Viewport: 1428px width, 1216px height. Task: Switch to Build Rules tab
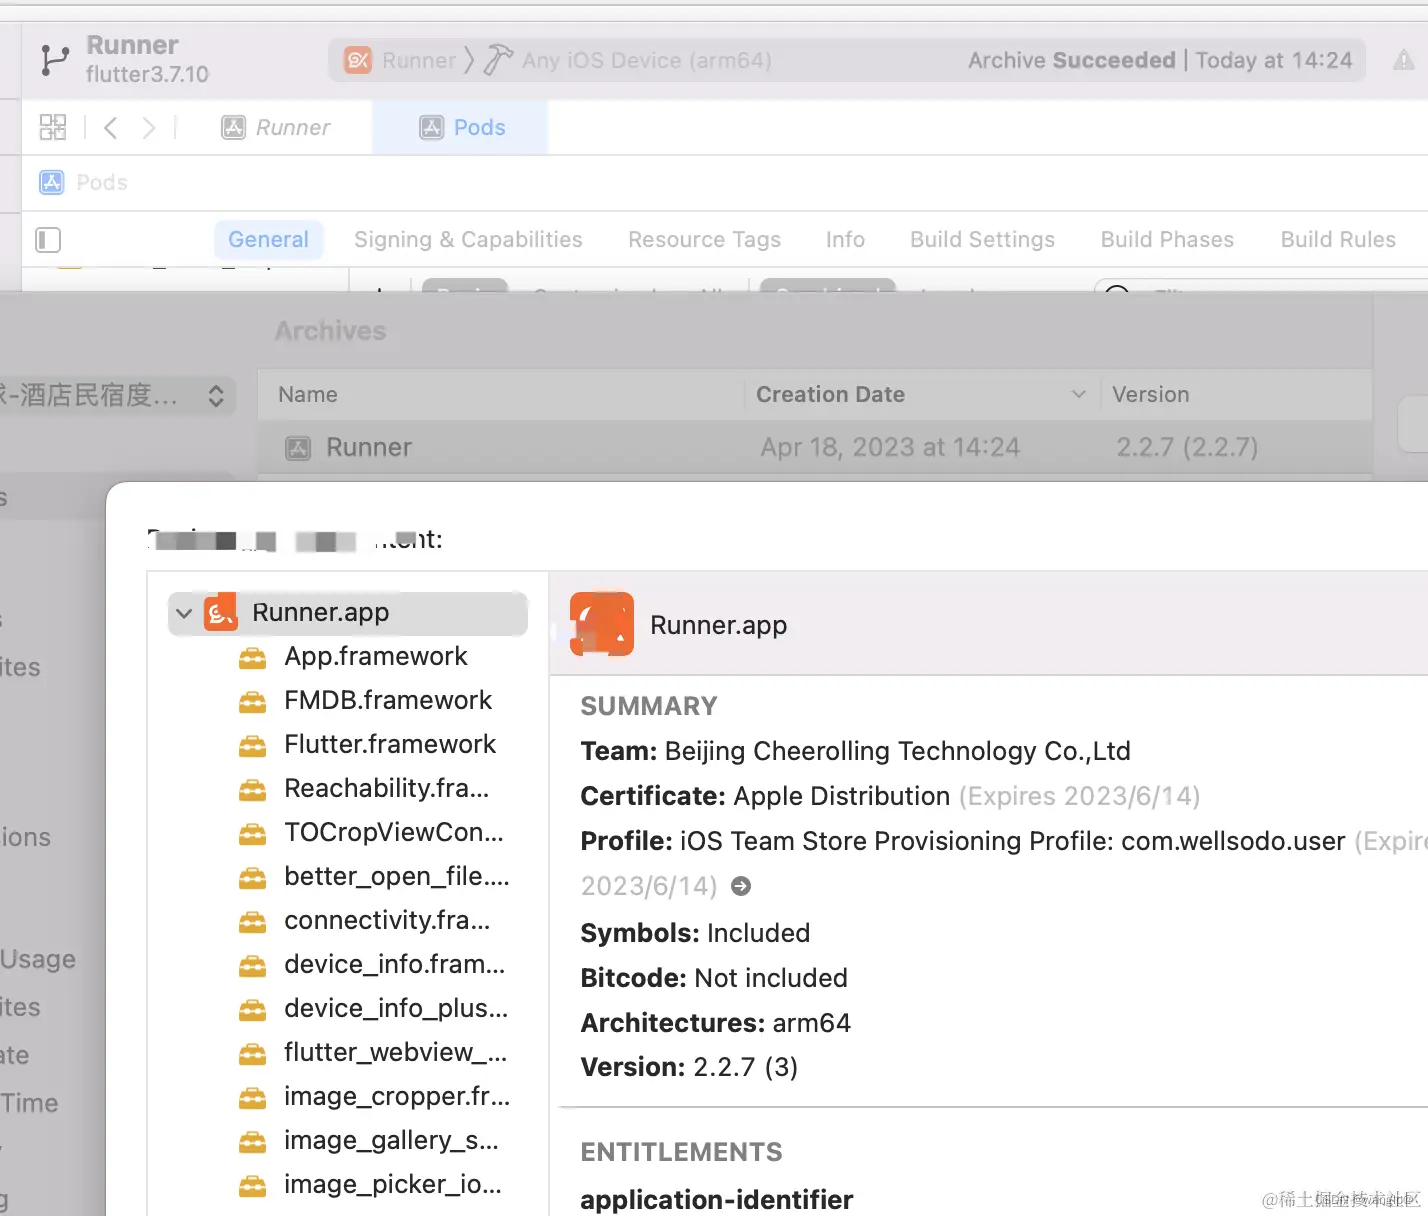click(1338, 240)
